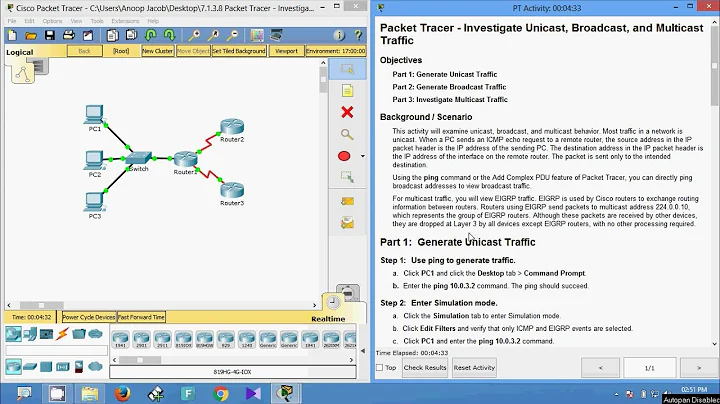Expand the draw shape tool dropdown arrow

coord(362,156)
